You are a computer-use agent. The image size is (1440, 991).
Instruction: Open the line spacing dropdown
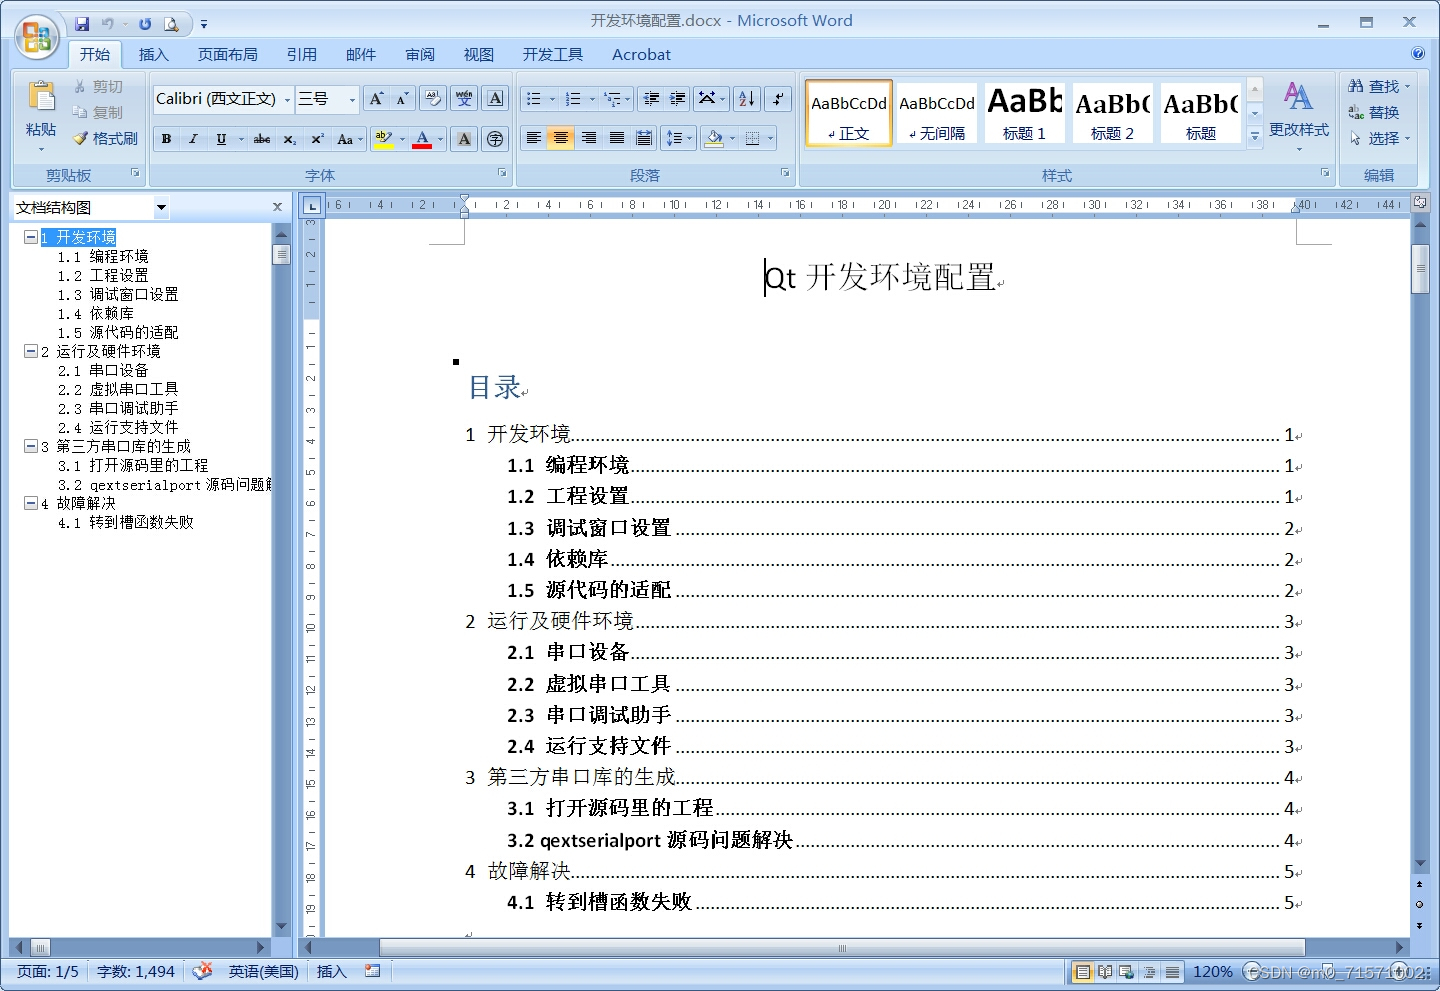(x=679, y=138)
